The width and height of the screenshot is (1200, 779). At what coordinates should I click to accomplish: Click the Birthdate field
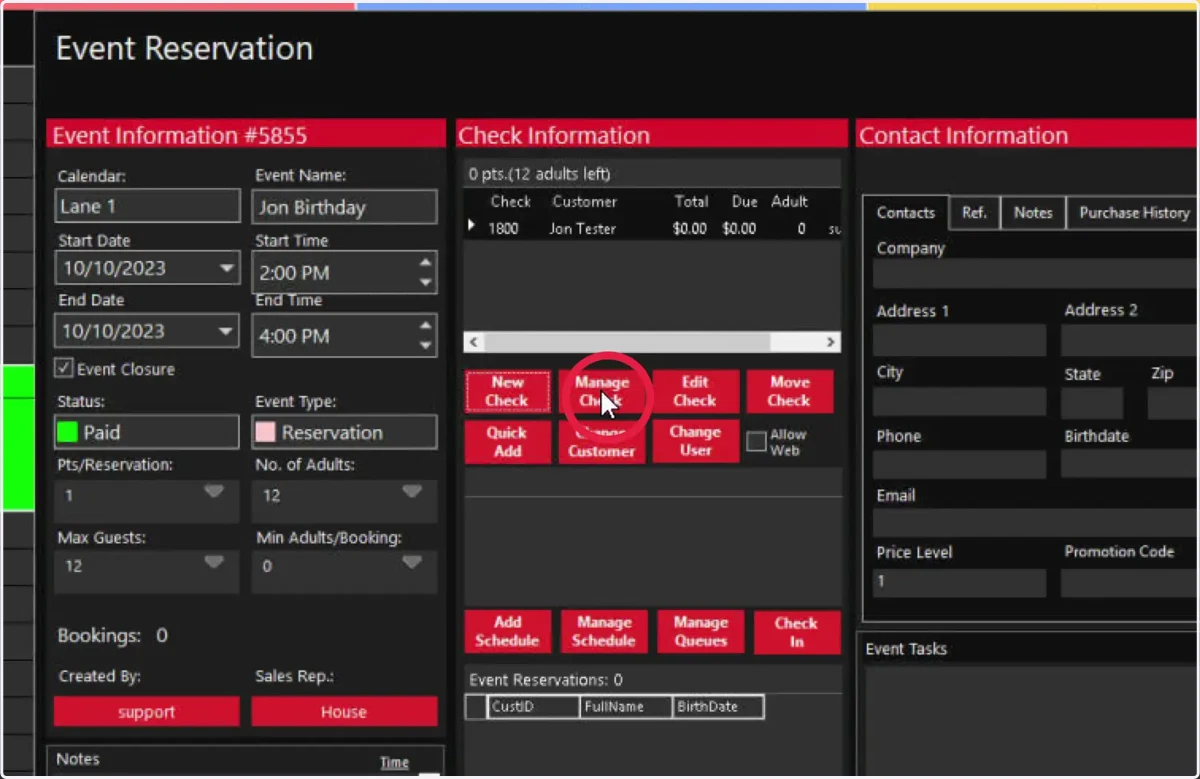1130,464
